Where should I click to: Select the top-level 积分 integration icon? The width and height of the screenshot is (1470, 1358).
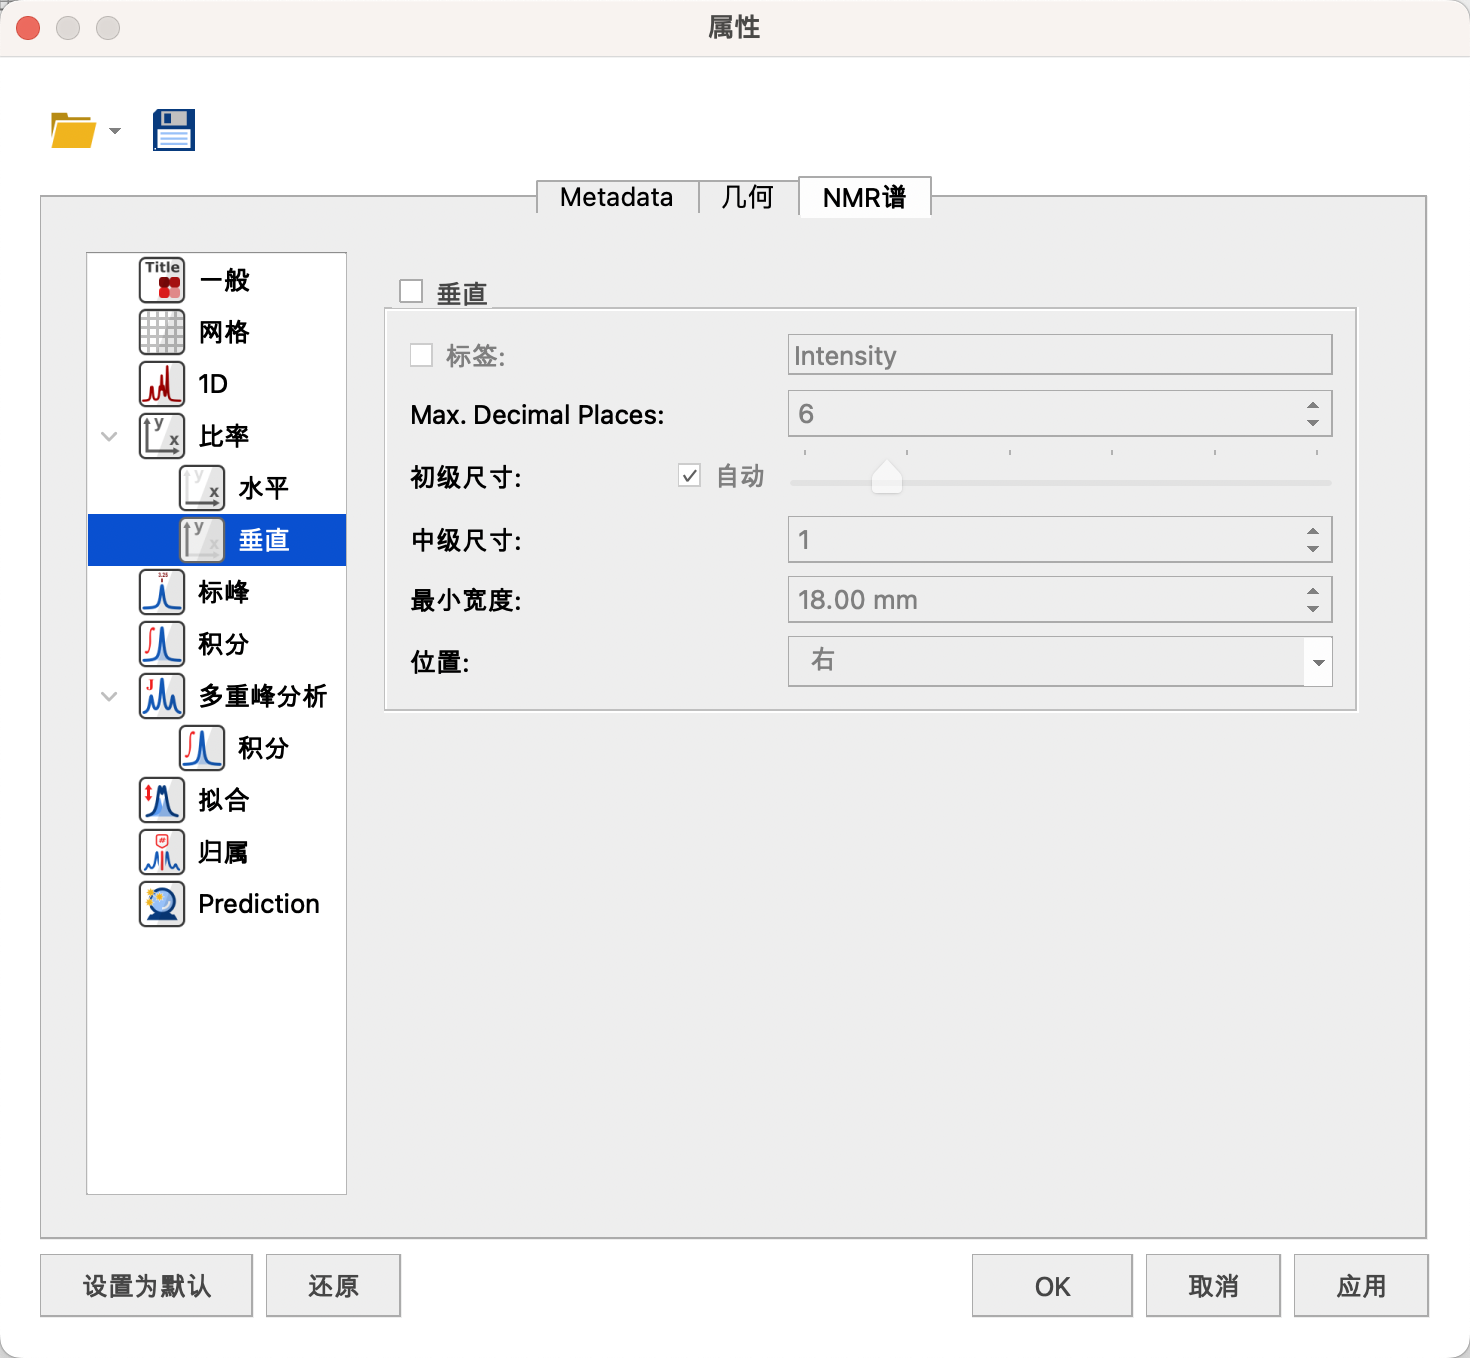pyautogui.click(x=162, y=644)
